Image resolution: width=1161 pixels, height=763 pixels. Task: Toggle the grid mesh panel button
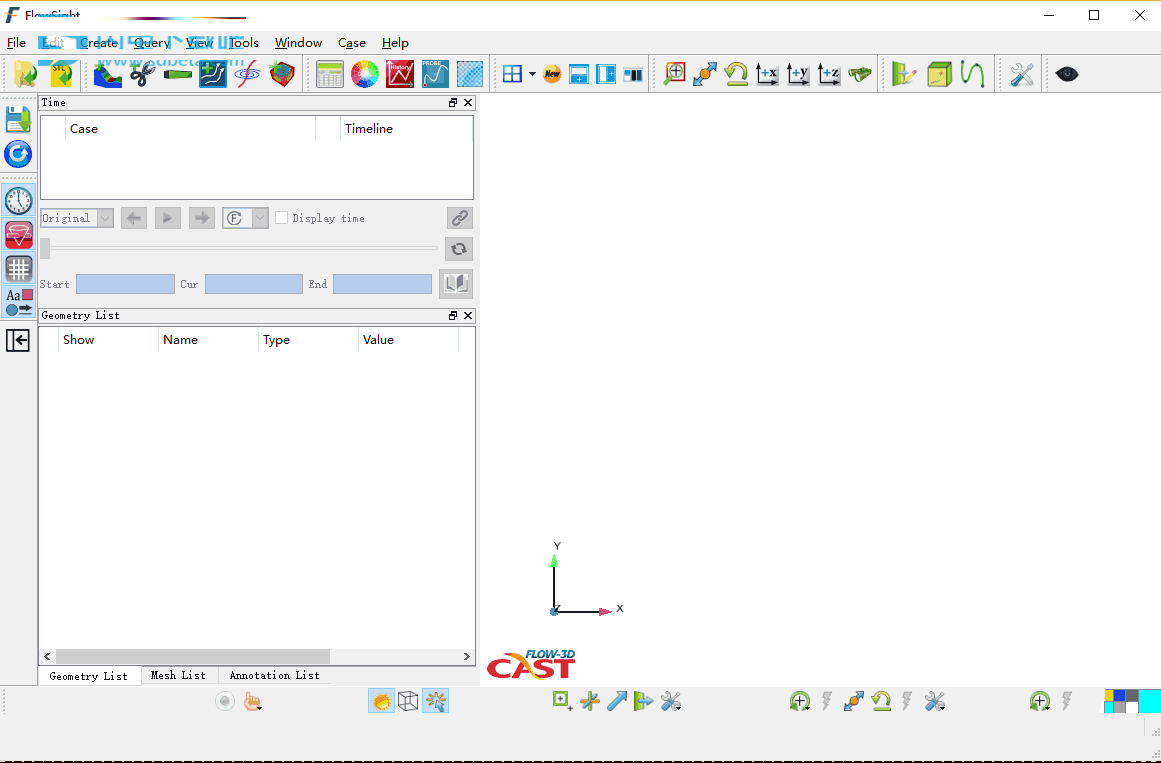[x=19, y=269]
